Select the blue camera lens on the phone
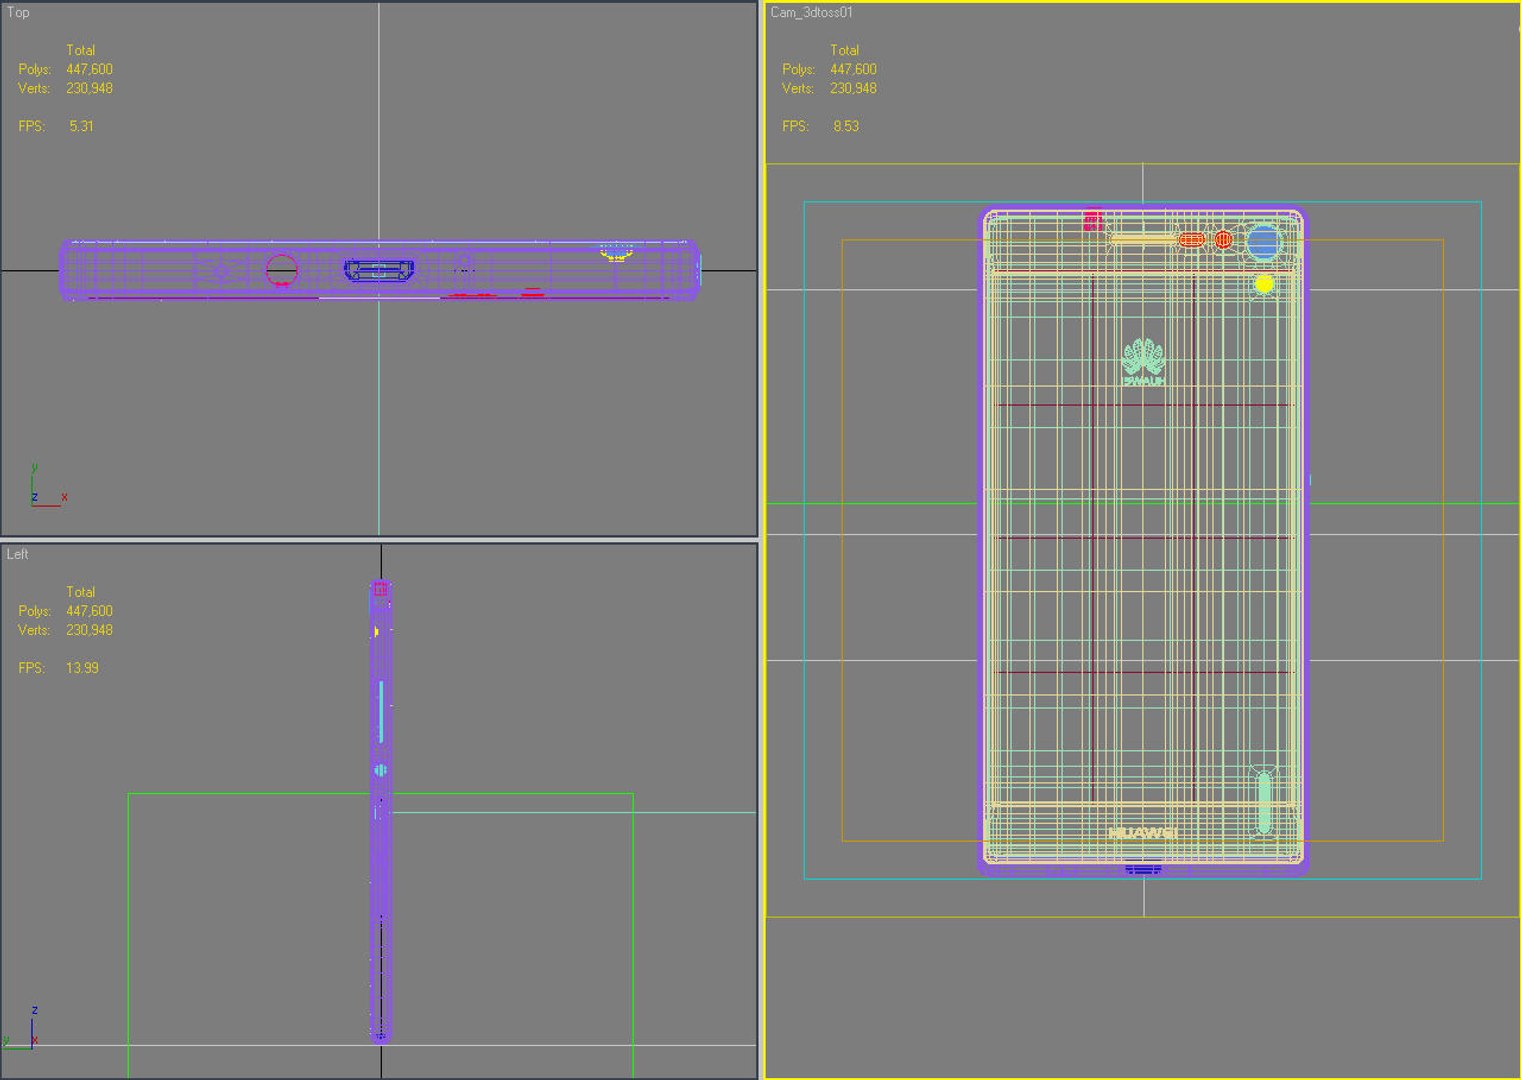This screenshot has height=1080, width=1521. coord(1263,242)
